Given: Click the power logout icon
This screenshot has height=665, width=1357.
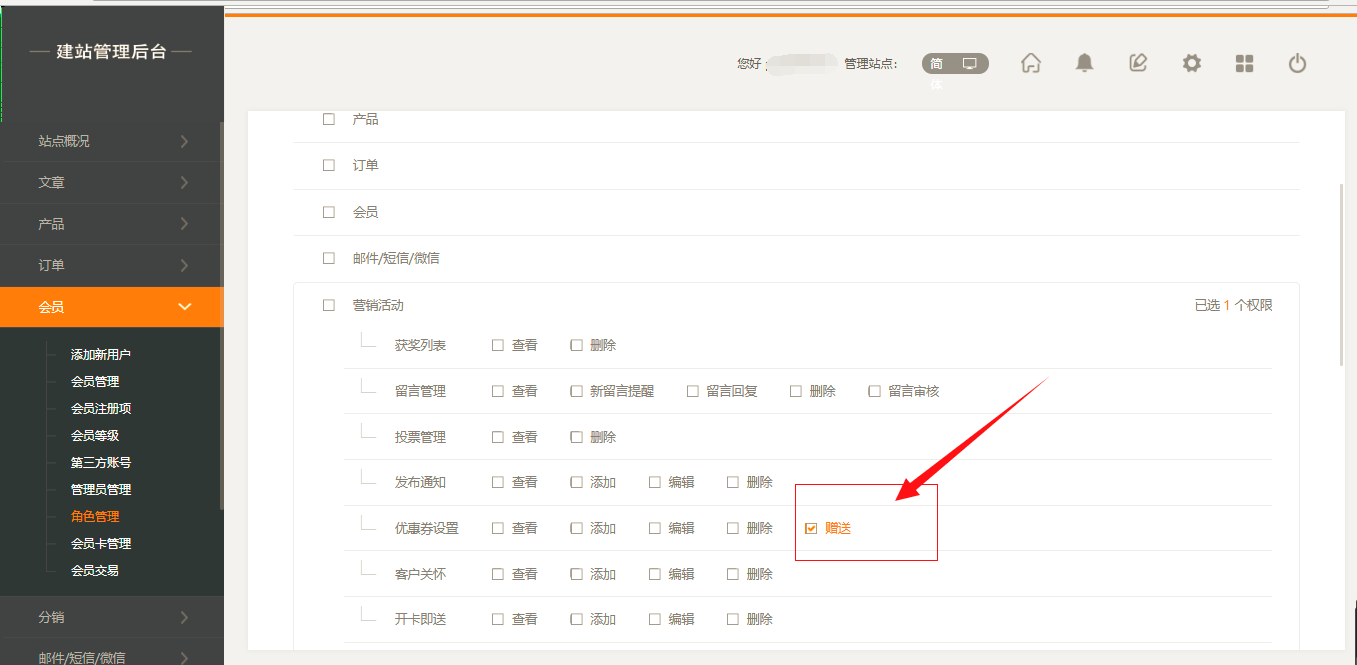Looking at the screenshot, I should (1297, 63).
